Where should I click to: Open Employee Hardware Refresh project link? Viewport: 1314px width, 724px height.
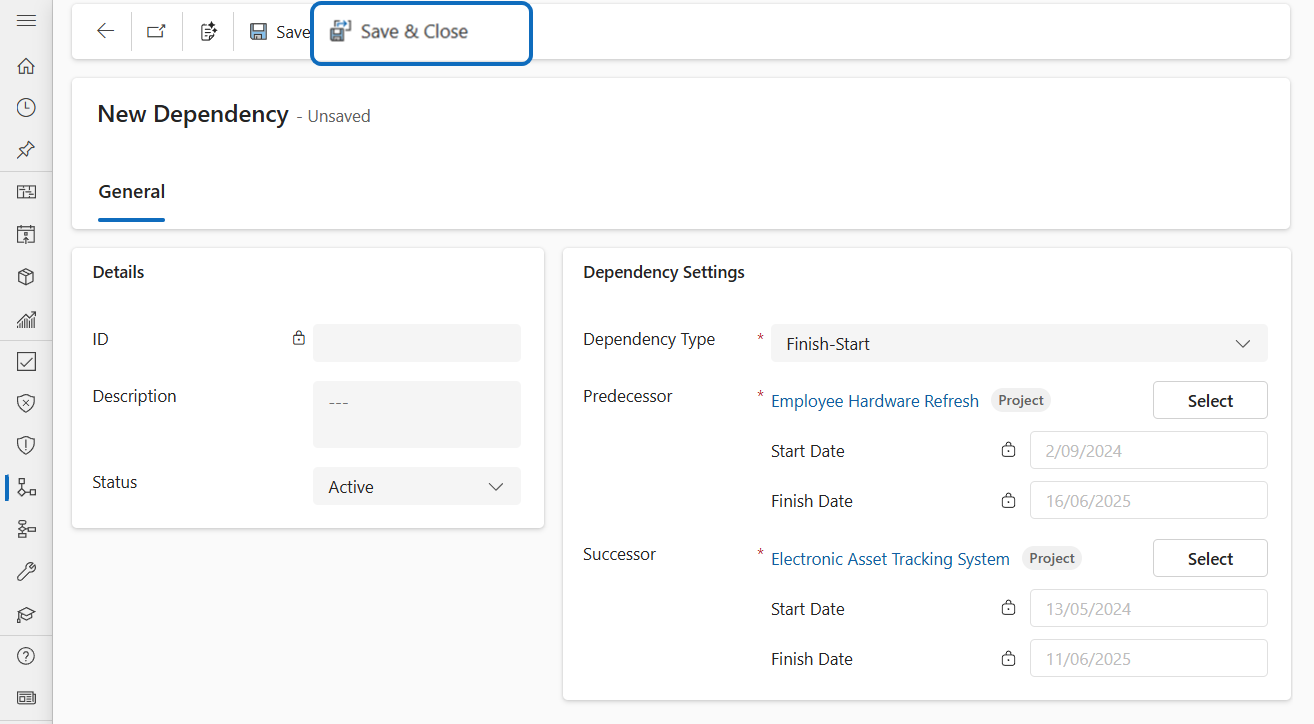[x=875, y=401]
